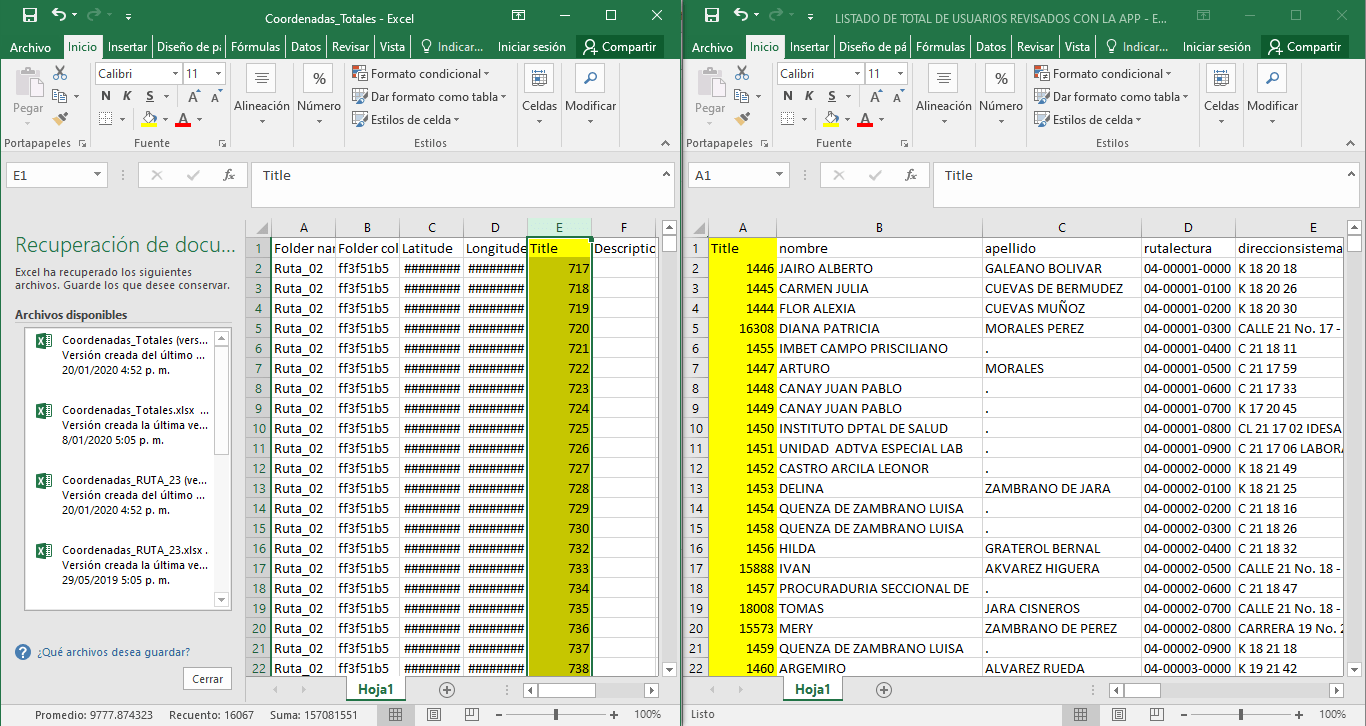Viewport: 1366px width, 726px height.
Task: Open the font size dropdown showing 11
Action: tap(219, 73)
